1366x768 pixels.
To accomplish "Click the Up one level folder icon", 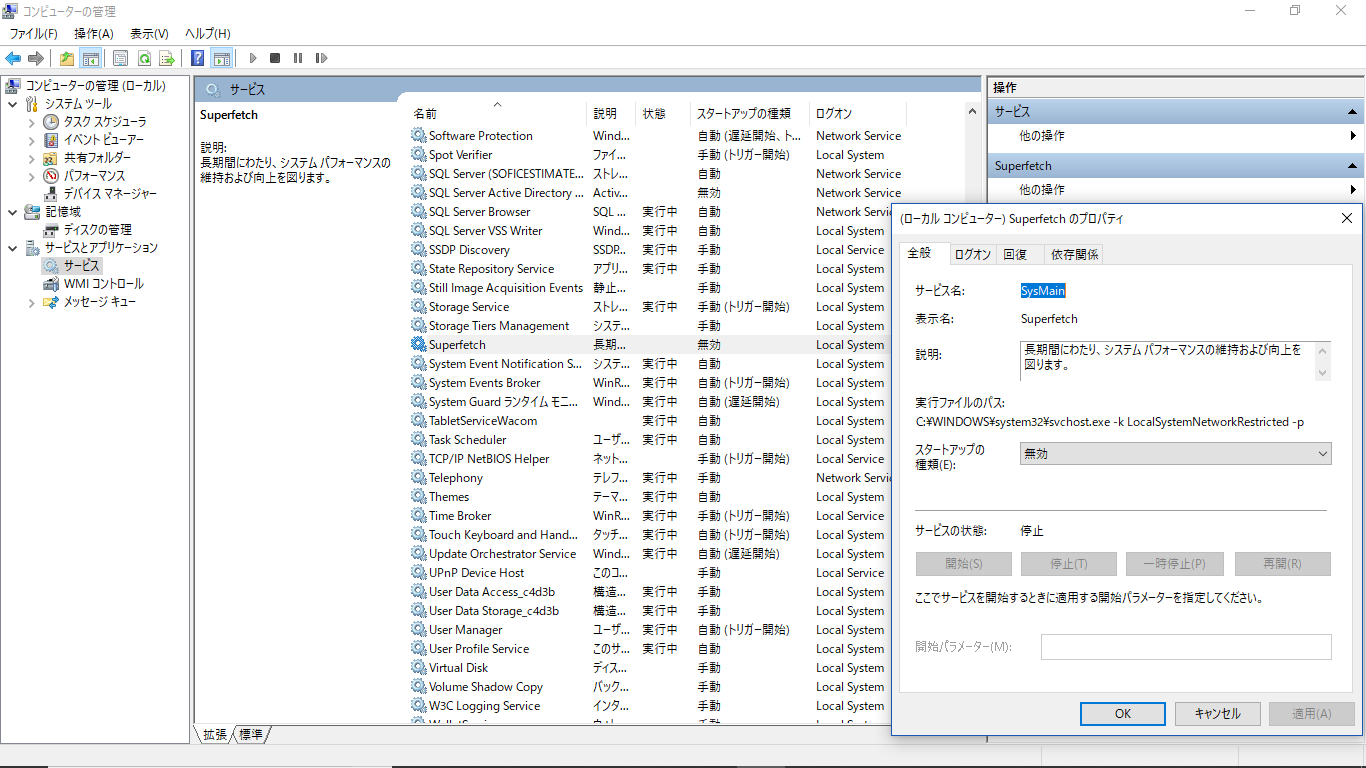I will (x=66, y=58).
